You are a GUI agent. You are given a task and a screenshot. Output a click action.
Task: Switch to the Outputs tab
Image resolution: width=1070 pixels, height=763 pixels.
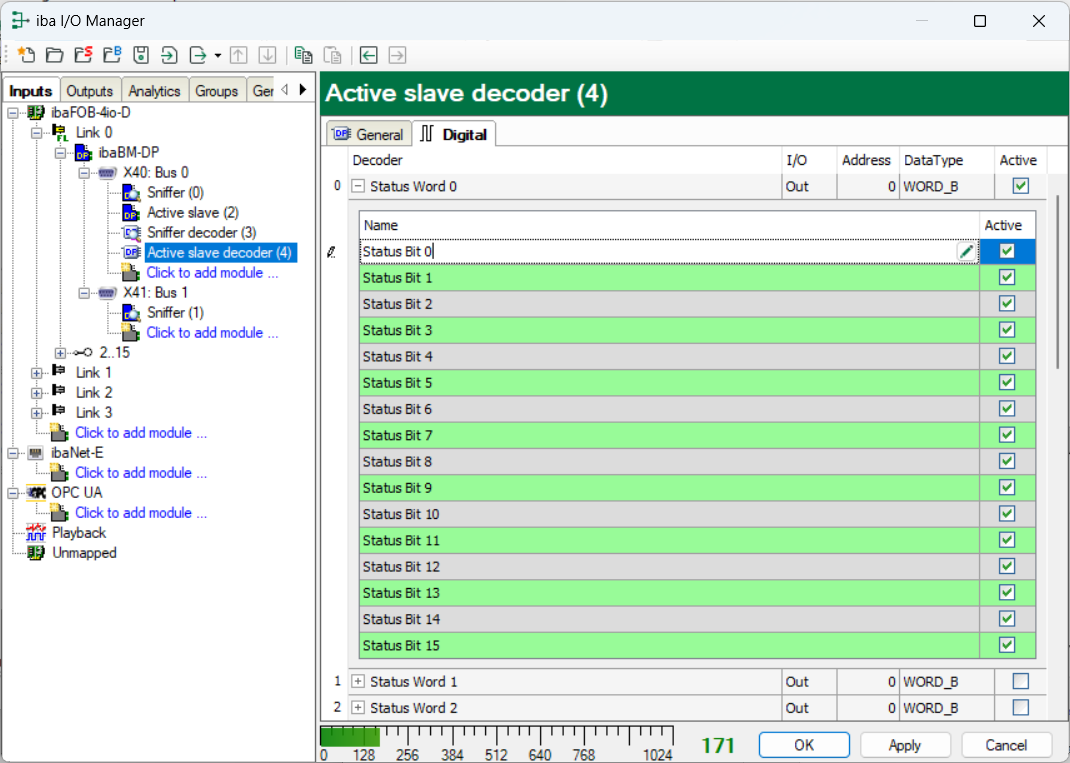tap(90, 91)
